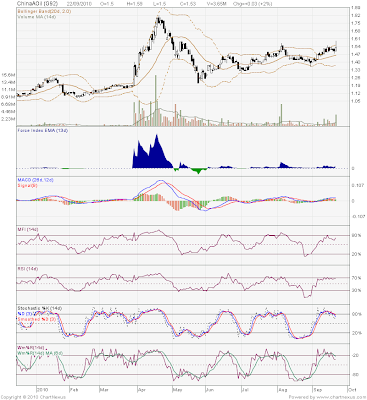Click the Jun month axis label
Screen dimensions: 367x400
tap(210, 389)
